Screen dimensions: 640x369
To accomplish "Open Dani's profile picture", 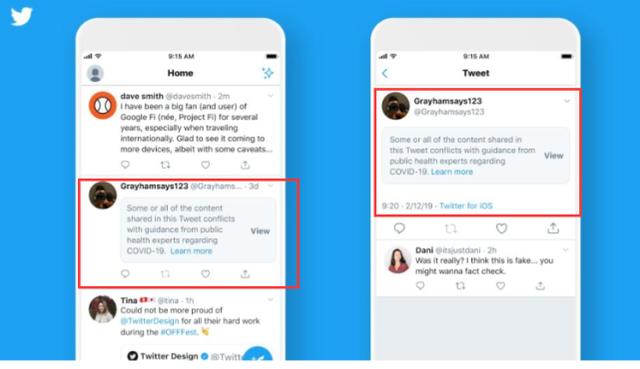I will [x=398, y=260].
